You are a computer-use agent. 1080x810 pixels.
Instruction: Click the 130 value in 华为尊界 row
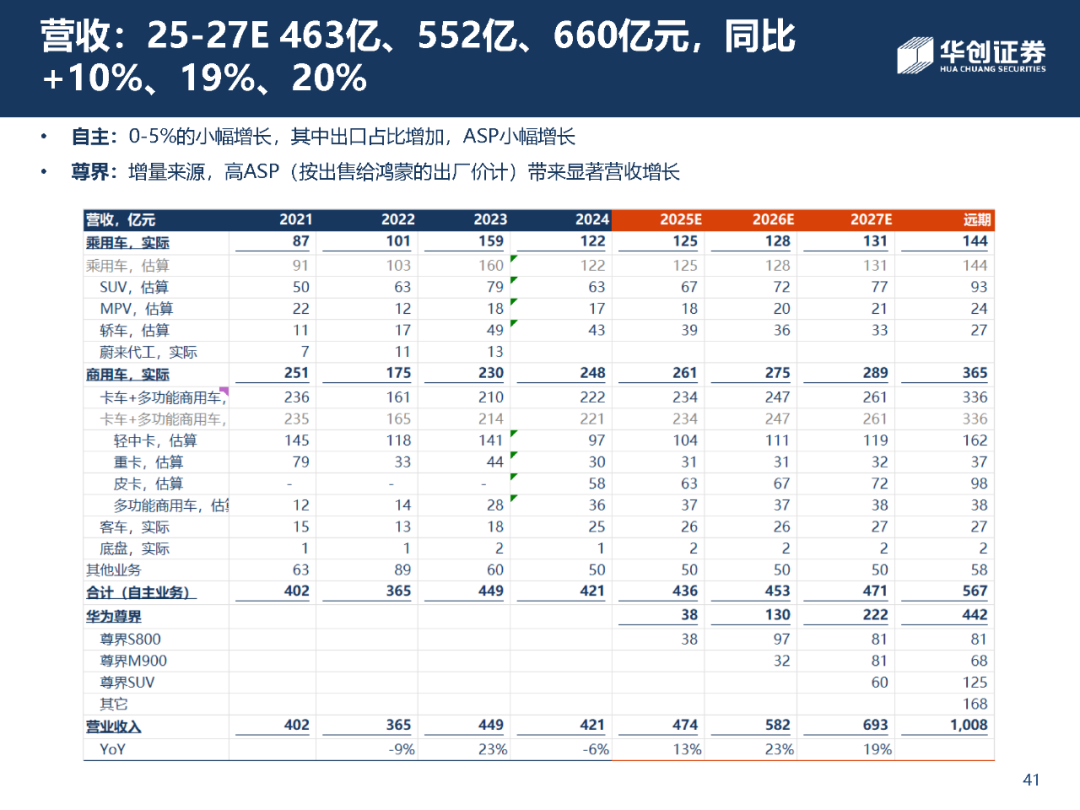pos(777,615)
